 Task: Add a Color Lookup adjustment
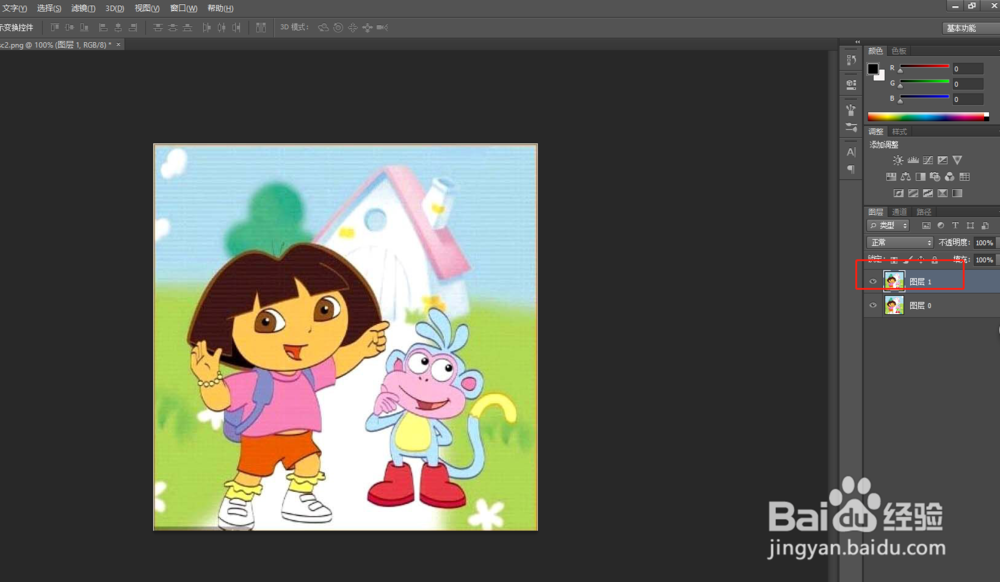coord(964,177)
